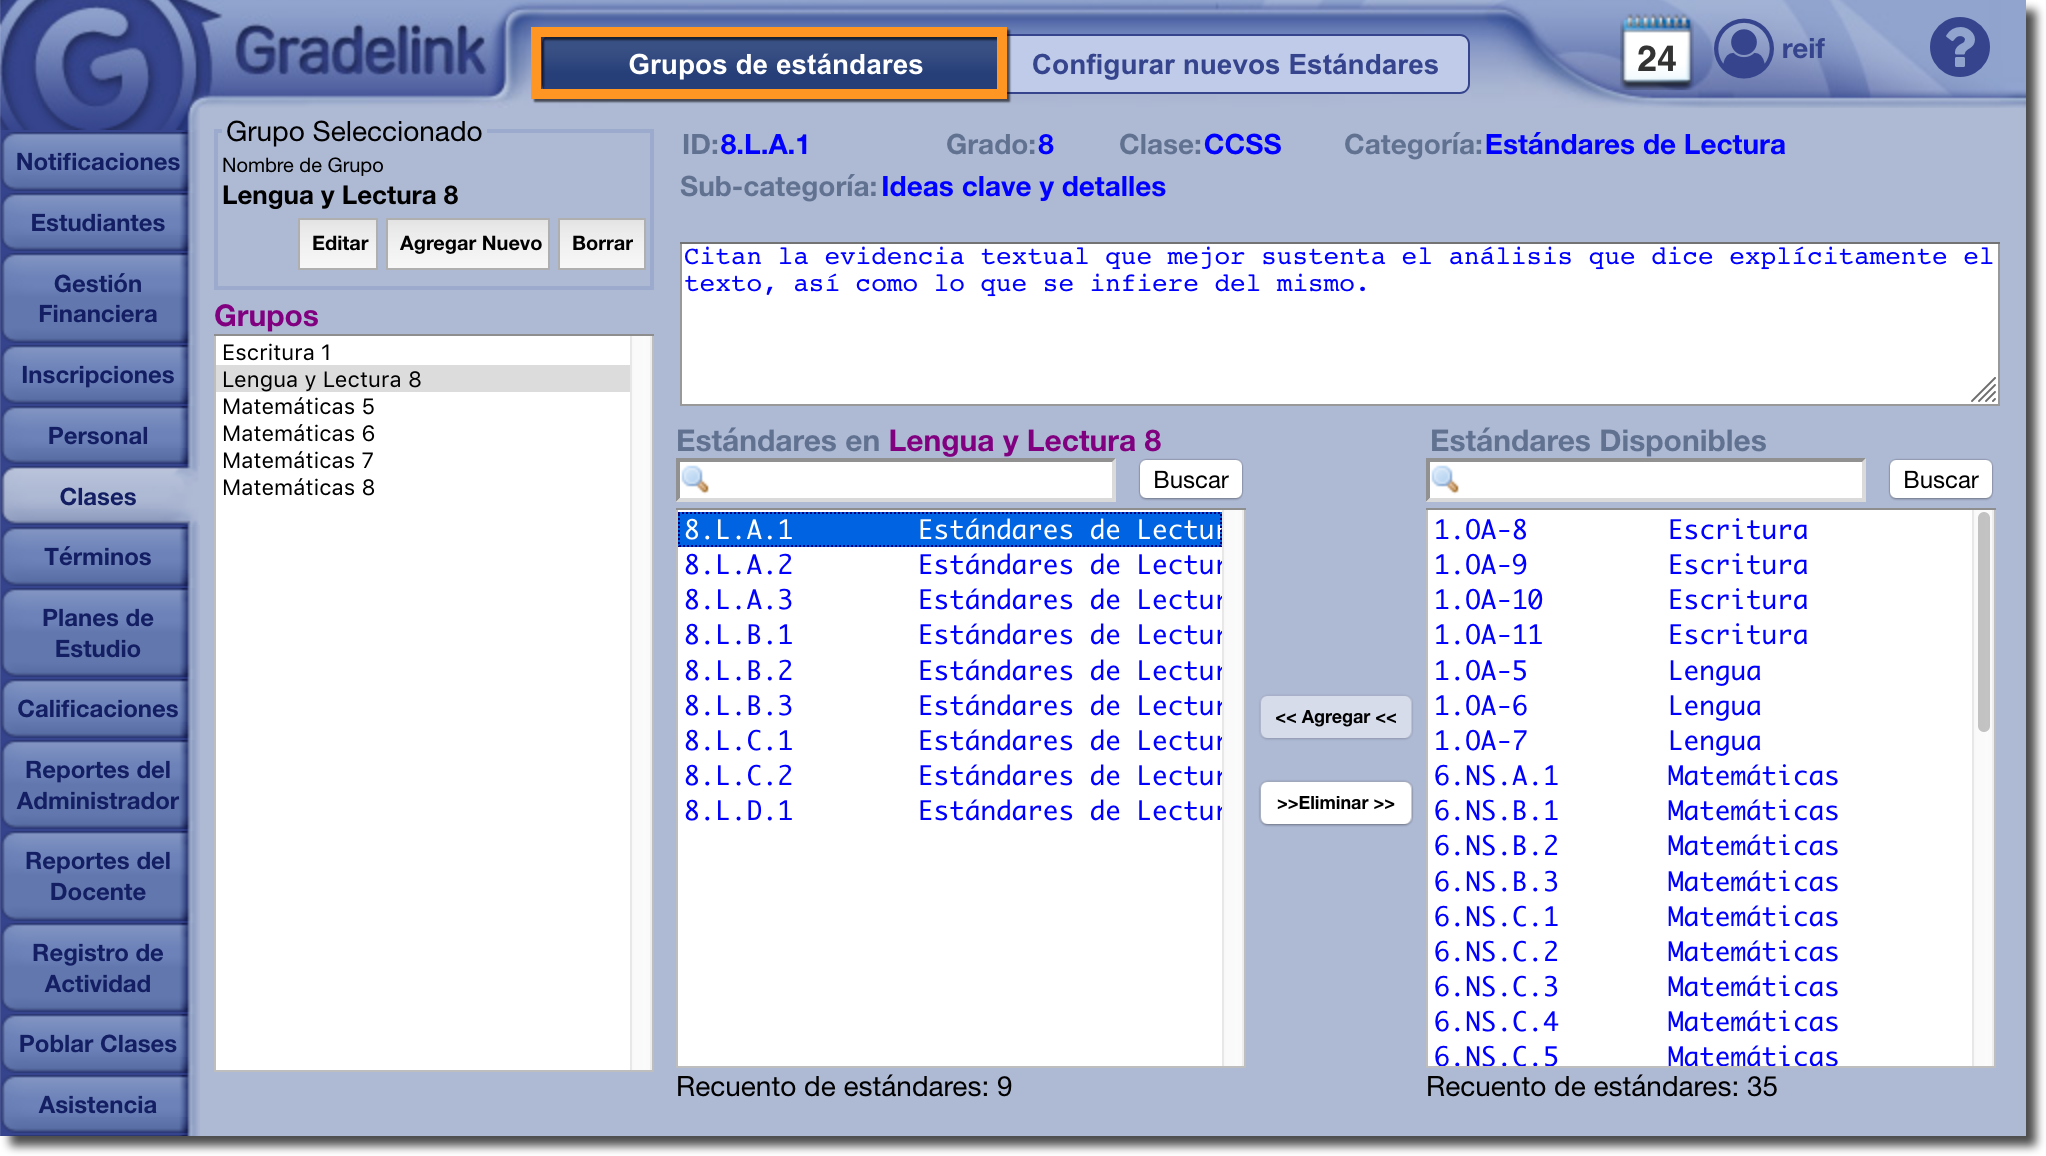Click the Editar button

click(x=339, y=243)
